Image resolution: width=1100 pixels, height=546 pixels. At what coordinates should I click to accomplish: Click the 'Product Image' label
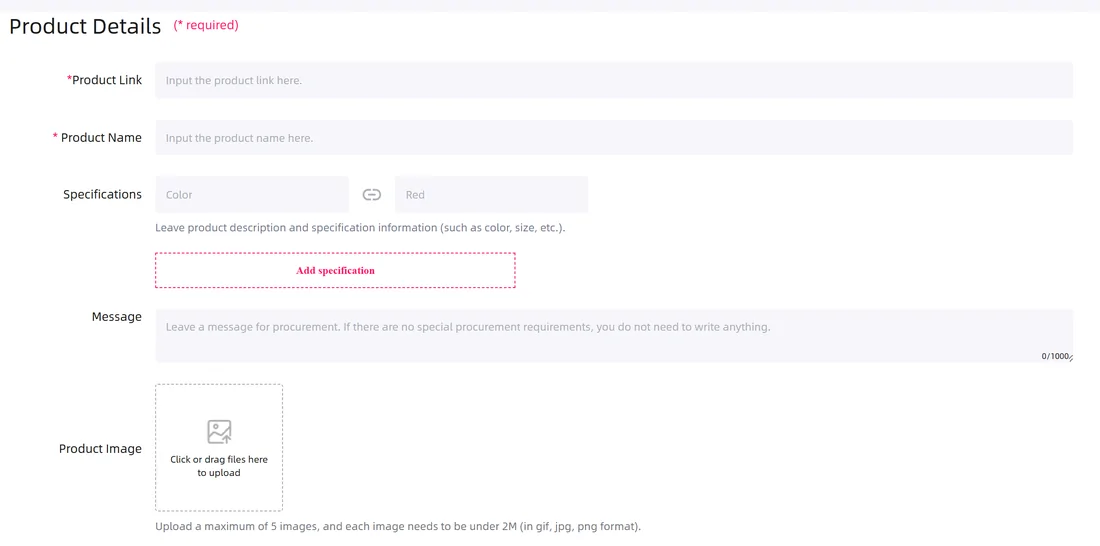pos(100,448)
